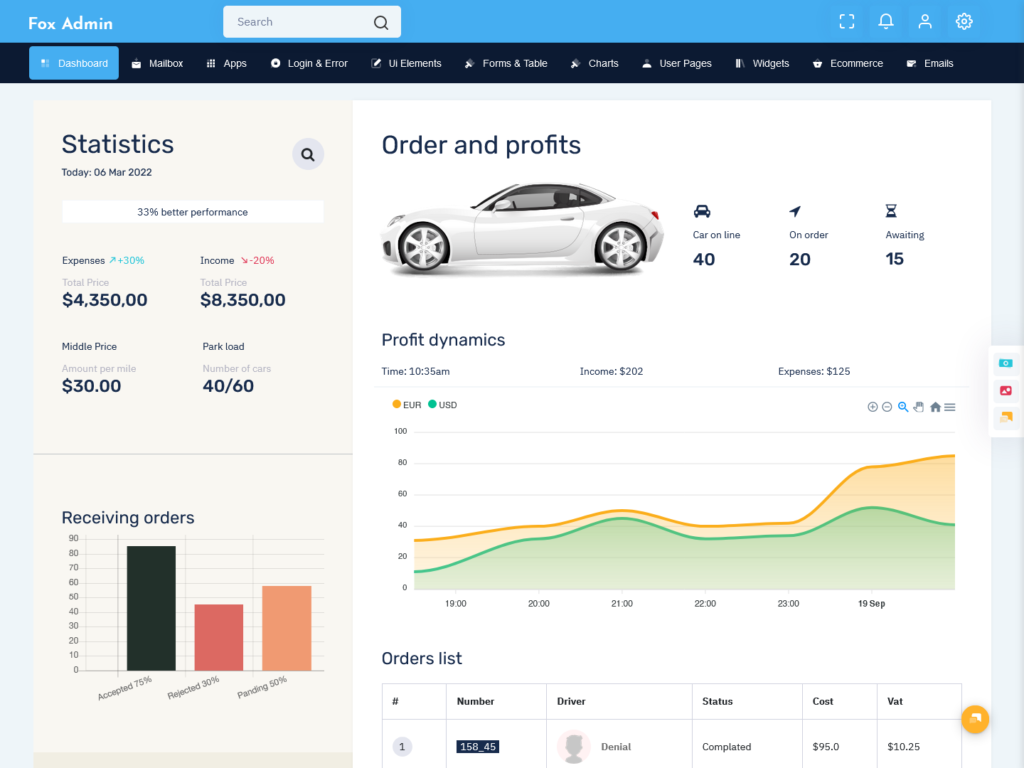
Task: Switch to the Mailbox tab
Action: click(156, 62)
